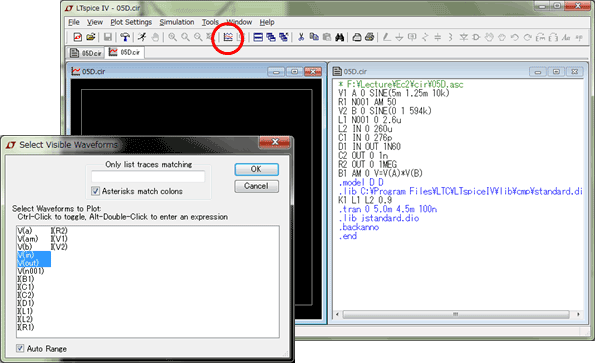Click Cancel in Select Visible Waveforms
Screen dimensions: 595x363
tap(257, 186)
